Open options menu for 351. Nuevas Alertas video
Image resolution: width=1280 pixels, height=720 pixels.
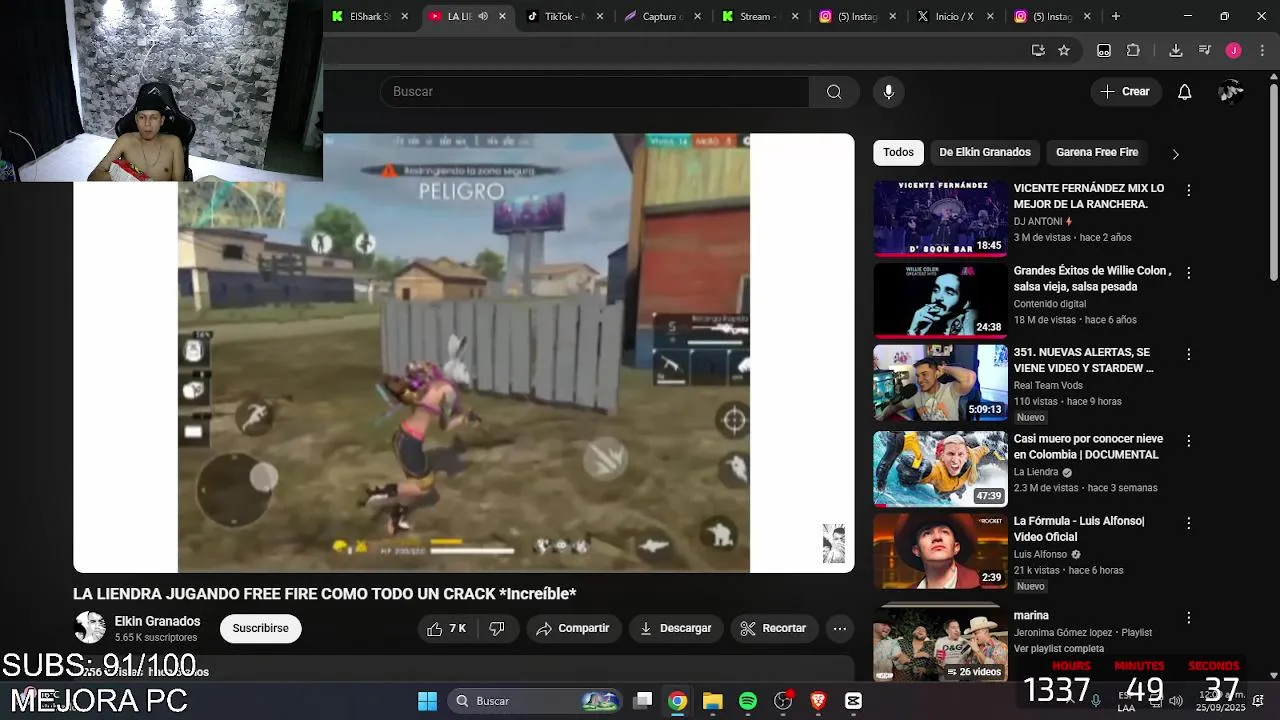coord(1188,354)
